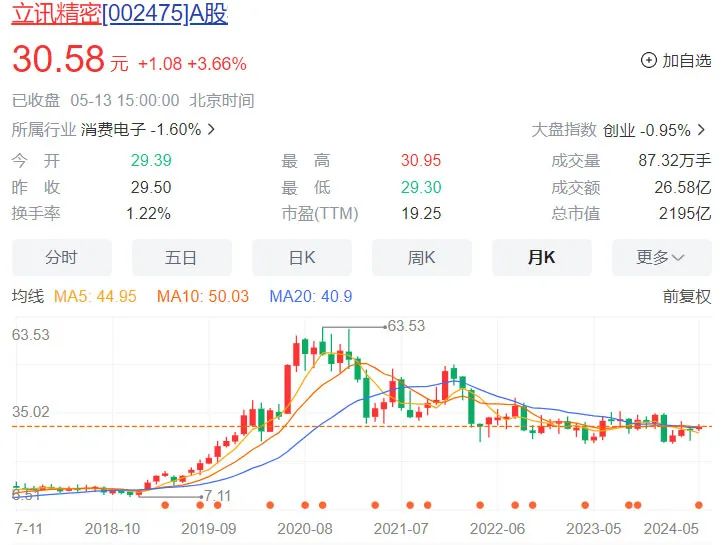Click the 2020-08 date axis label
The height and width of the screenshot is (545, 724).
point(305,528)
